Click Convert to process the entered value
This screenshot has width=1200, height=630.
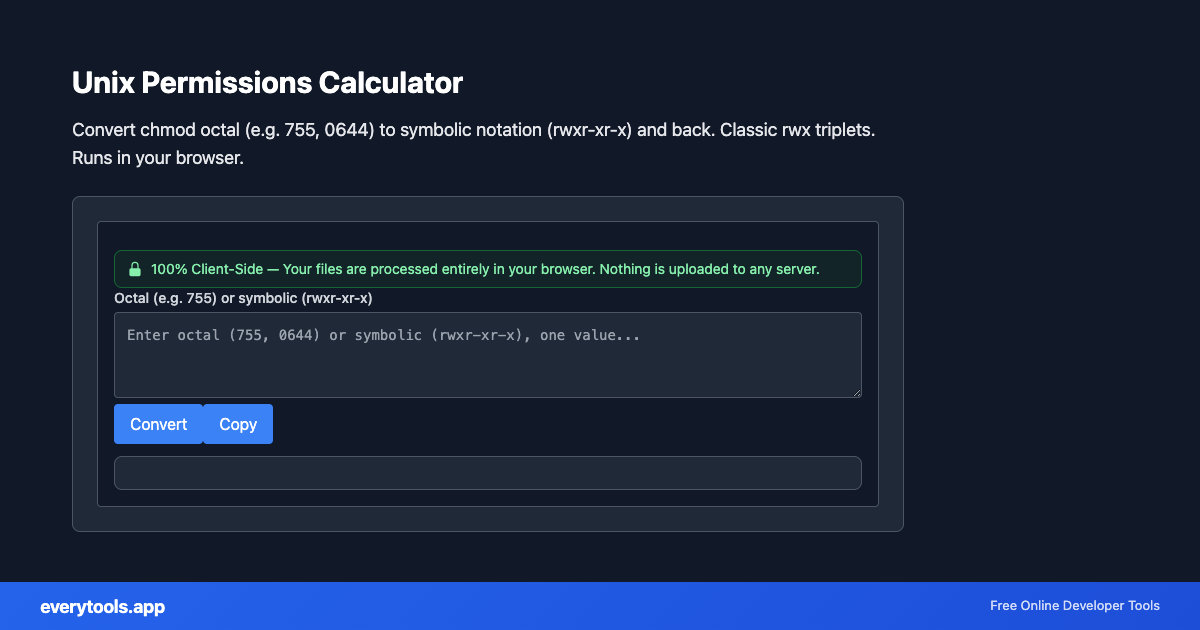(158, 423)
